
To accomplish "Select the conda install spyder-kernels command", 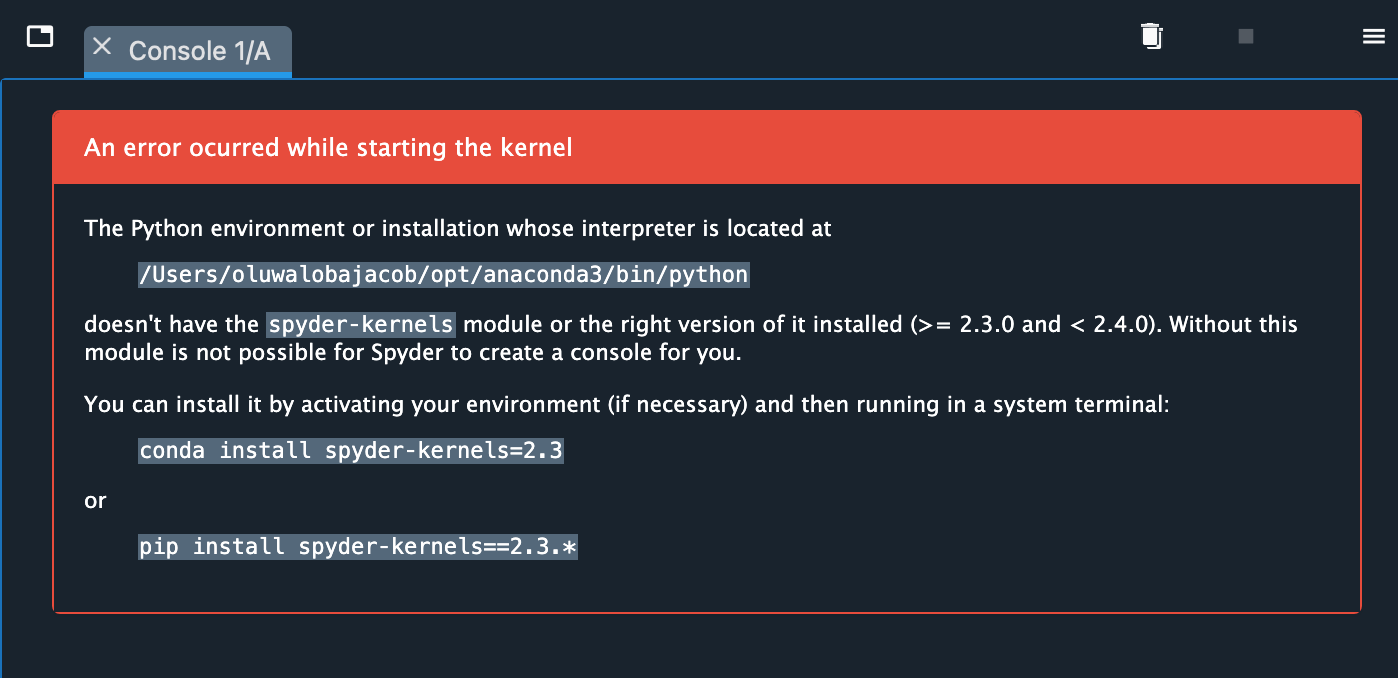I will pyautogui.click(x=350, y=450).
